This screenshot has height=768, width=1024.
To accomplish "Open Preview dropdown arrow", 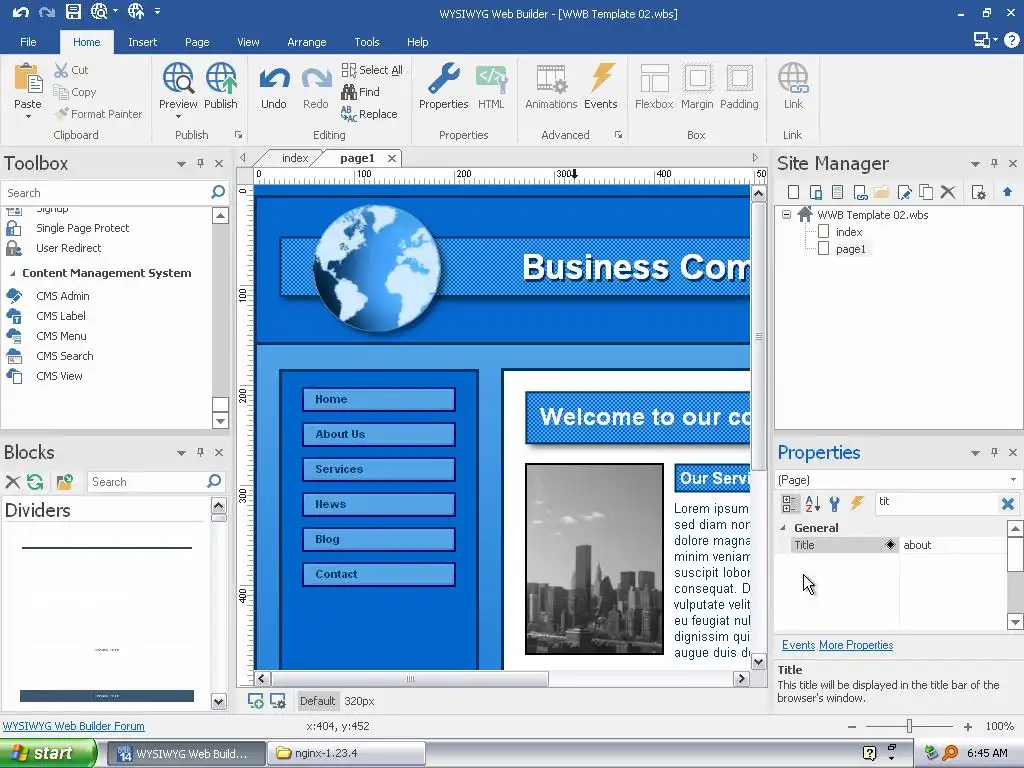I will tap(178, 116).
